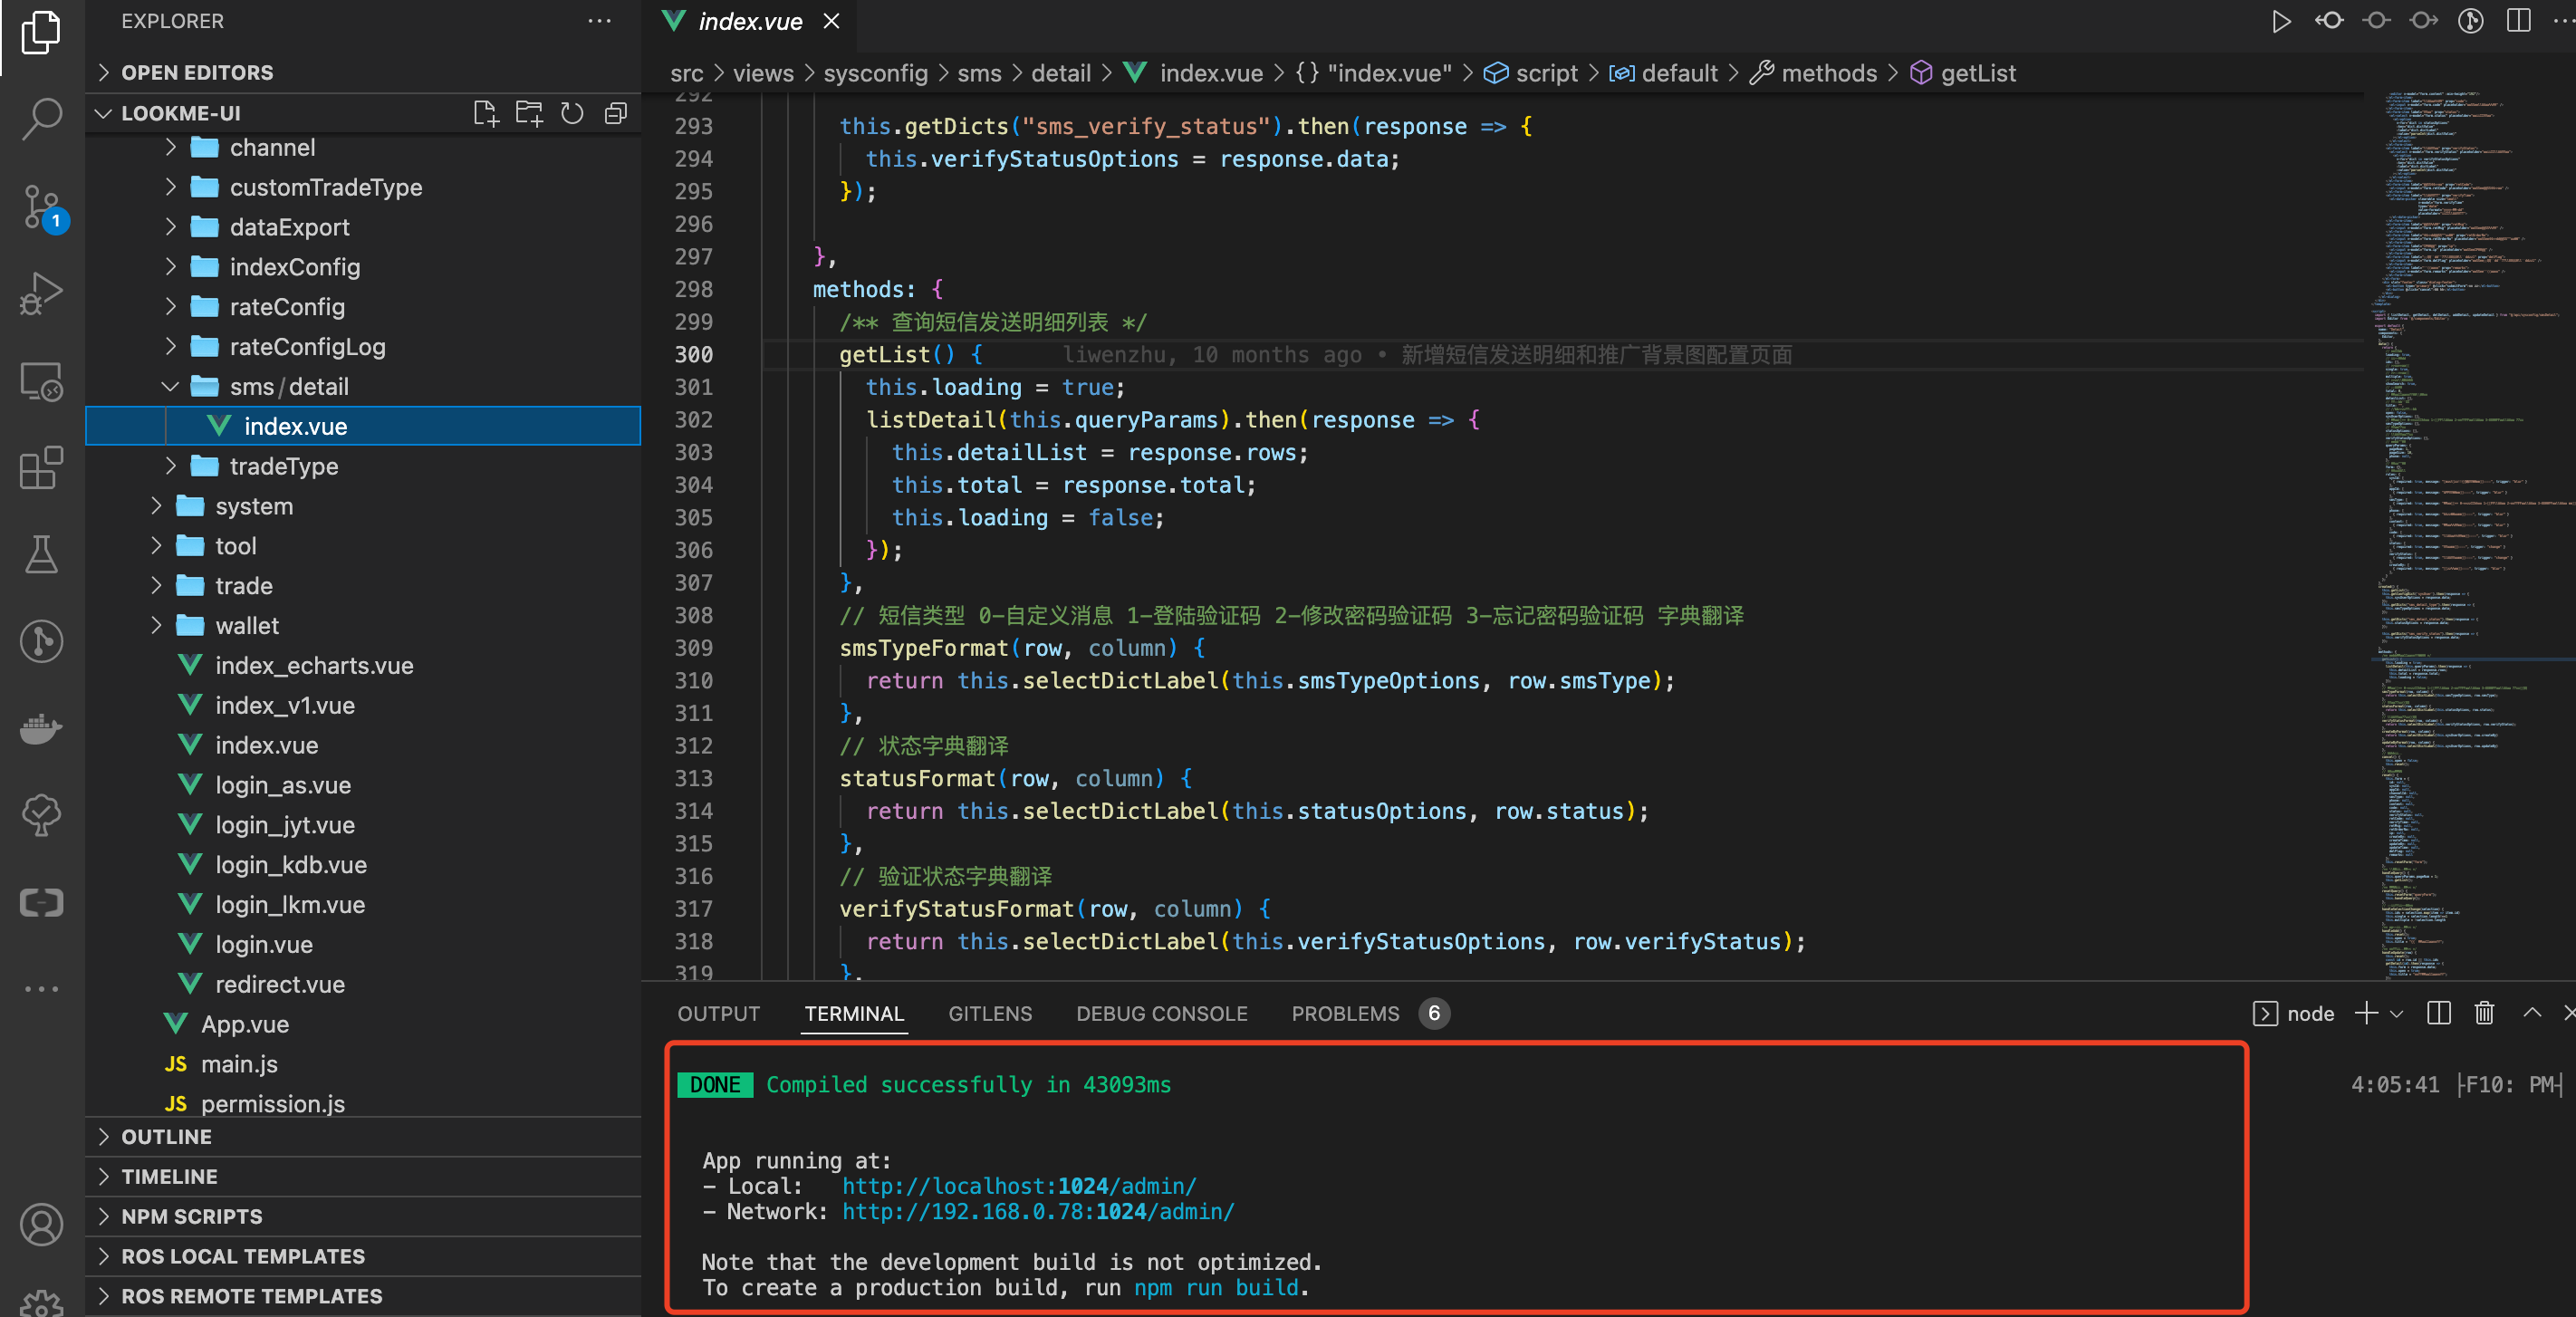Maximize the terminal panel size
2576x1317 pixels.
tap(2532, 1013)
